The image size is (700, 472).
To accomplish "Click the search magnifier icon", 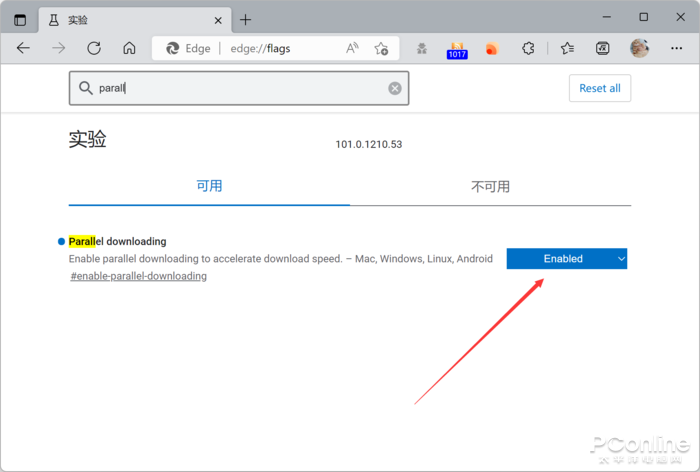I will (85, 88).
